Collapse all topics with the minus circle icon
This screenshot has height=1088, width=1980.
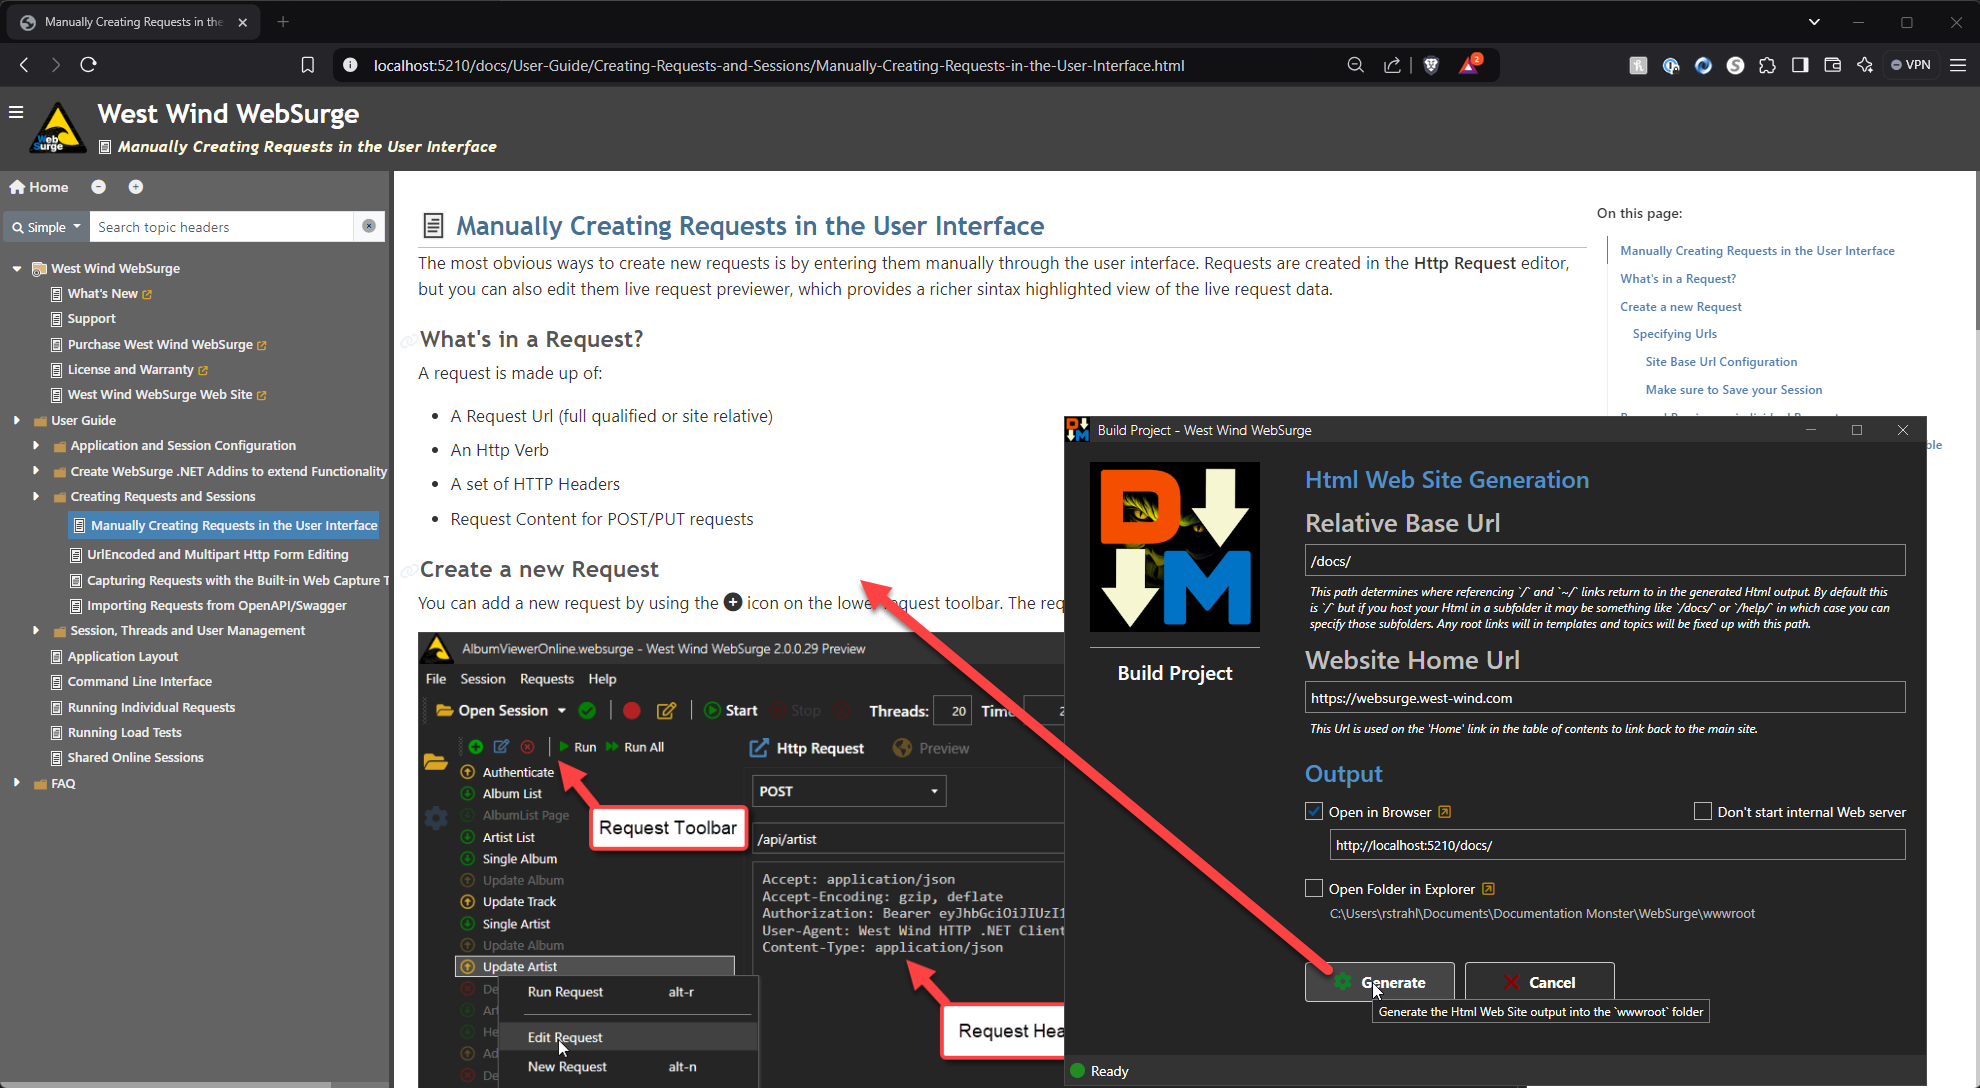(98, 187)
